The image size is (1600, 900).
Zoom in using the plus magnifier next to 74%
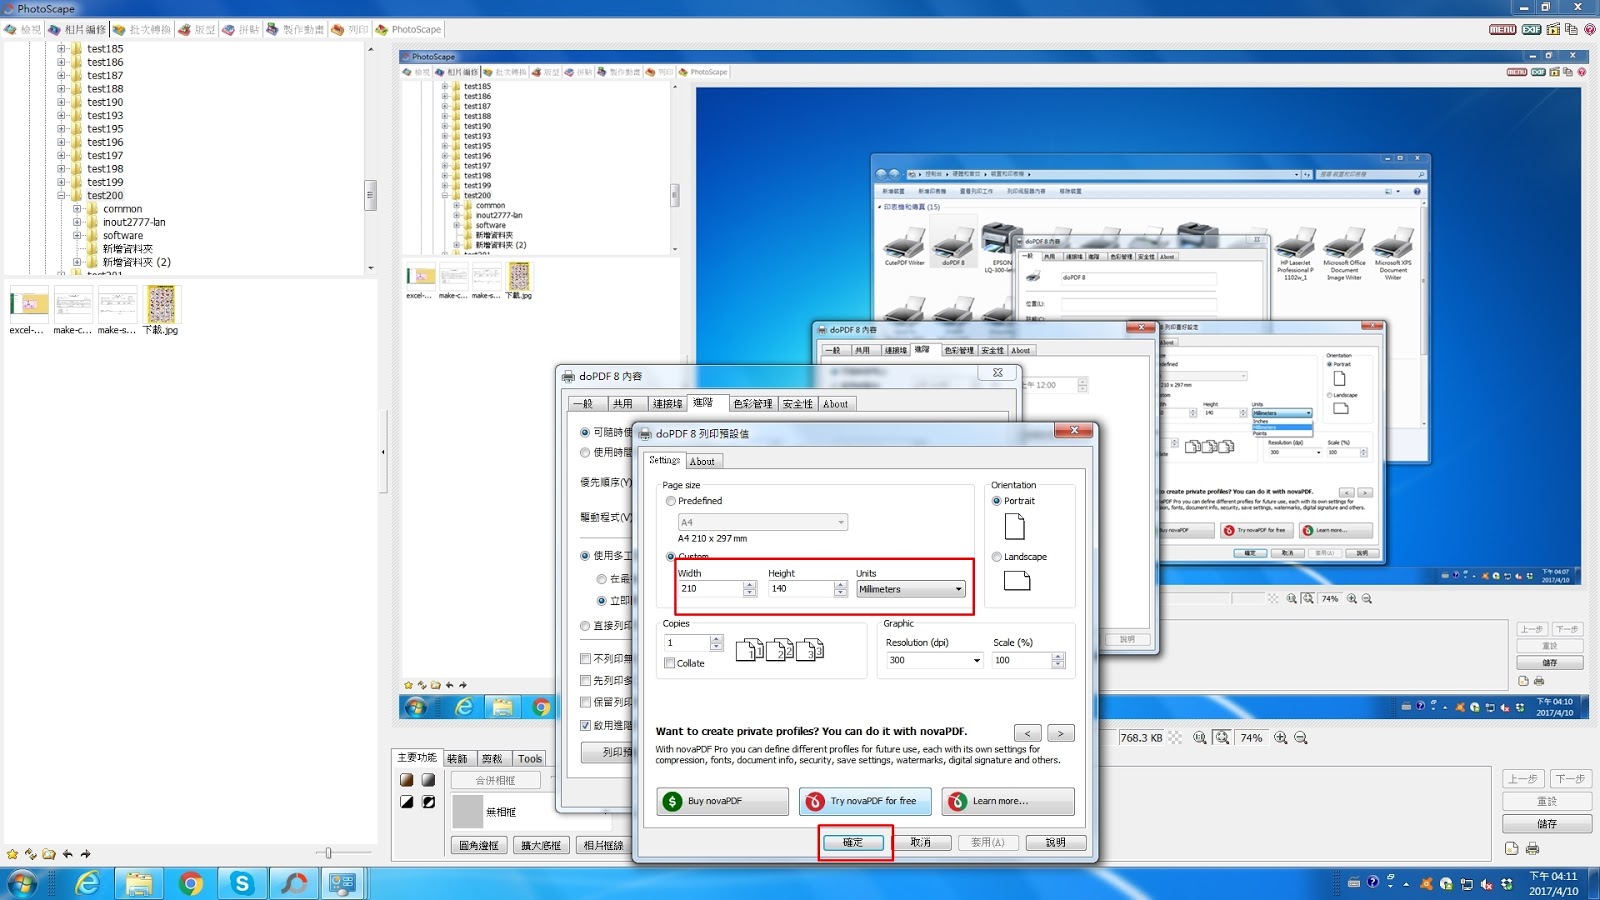click(1280, 738)
